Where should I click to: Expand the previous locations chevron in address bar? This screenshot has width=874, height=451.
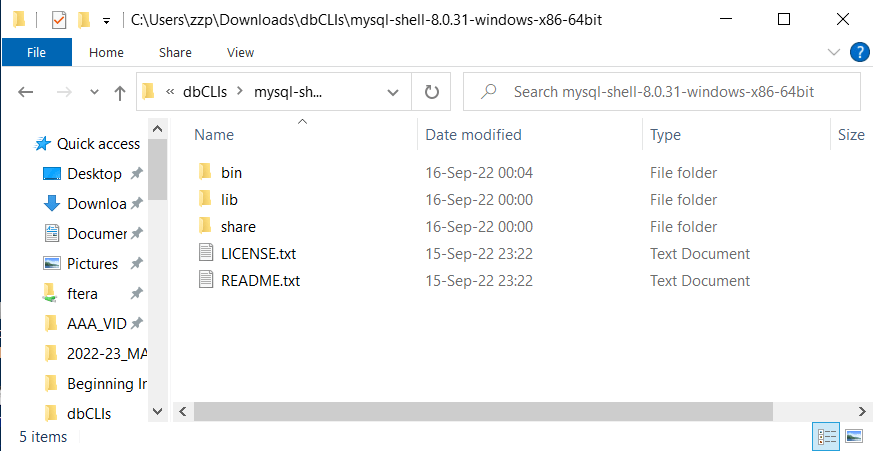(x=393, y=92)
